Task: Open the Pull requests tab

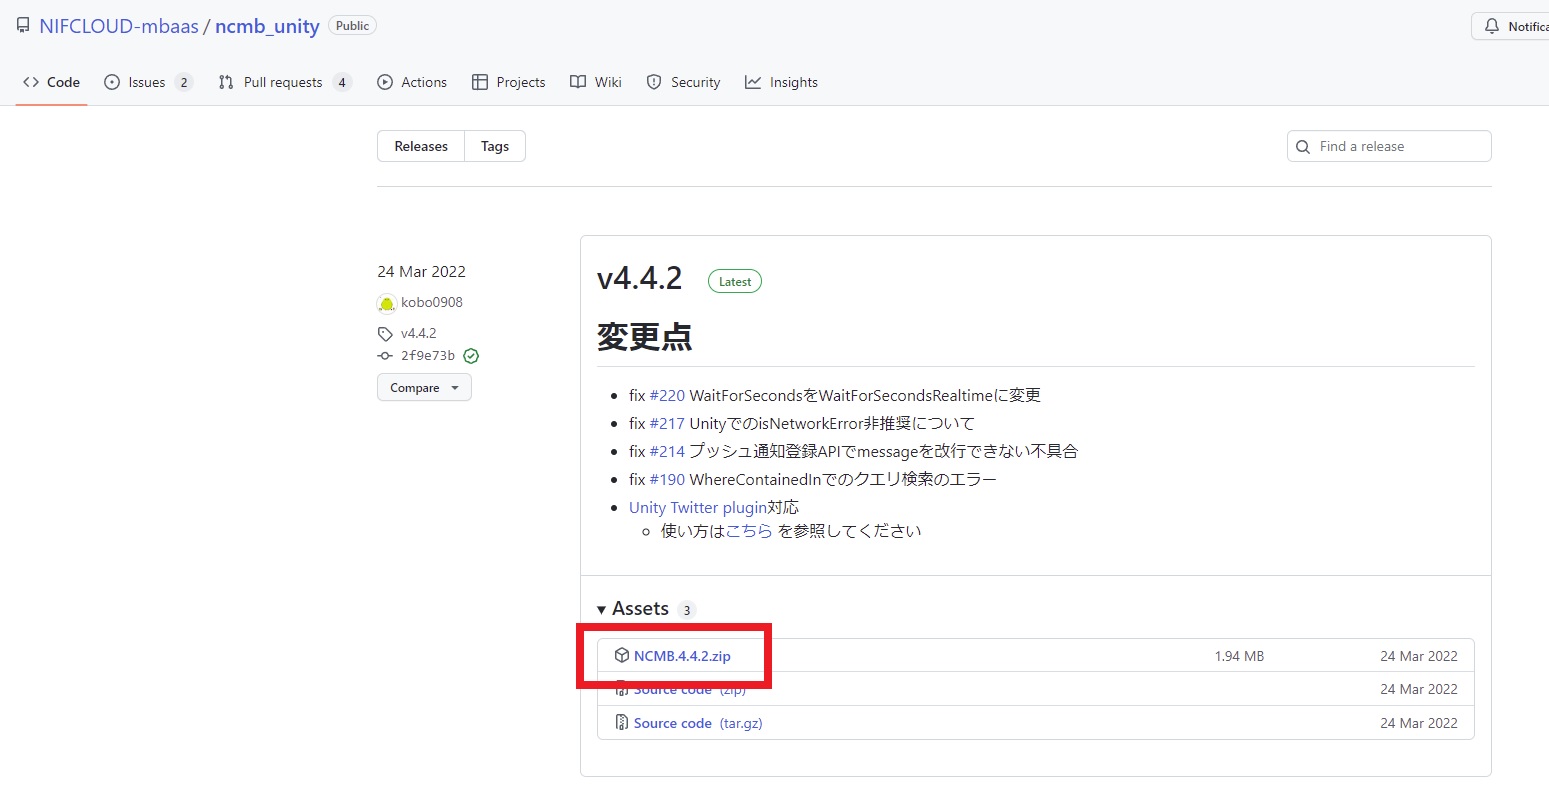Action: 283,82
